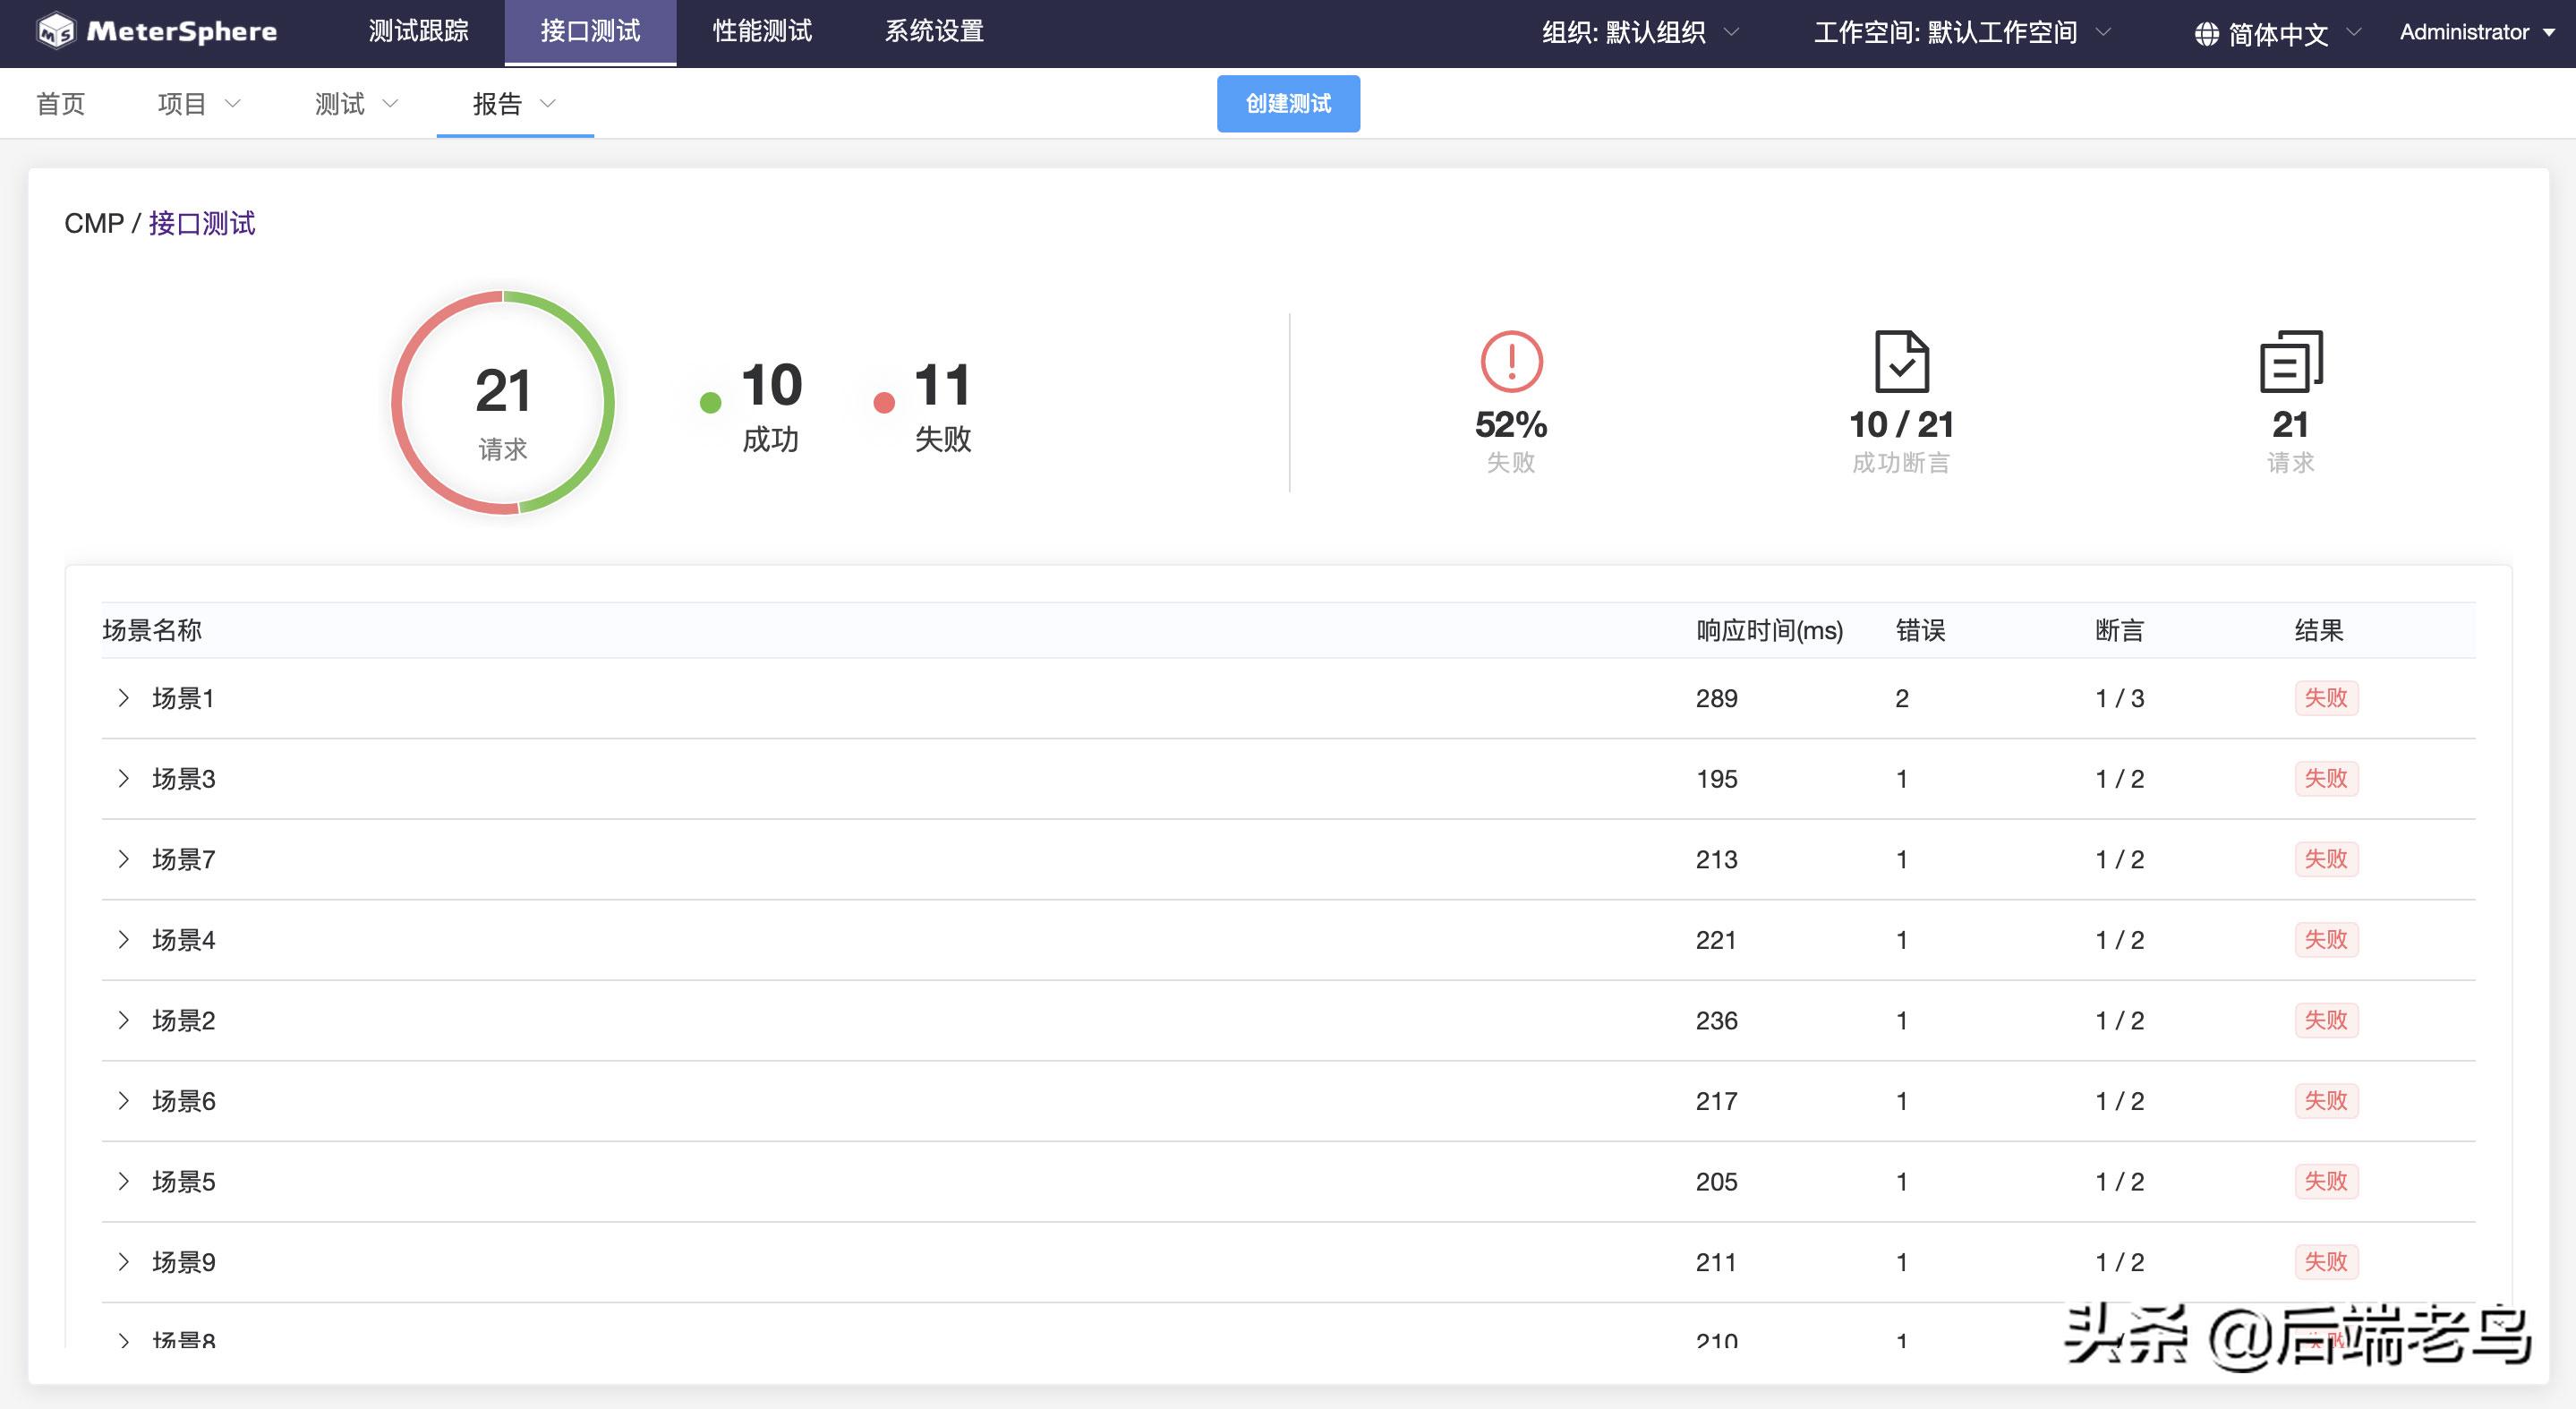Screen dimensions: 2576x1409
Task: Click the 失败 tag in 场景9 row
Action: (2326, 1262)
